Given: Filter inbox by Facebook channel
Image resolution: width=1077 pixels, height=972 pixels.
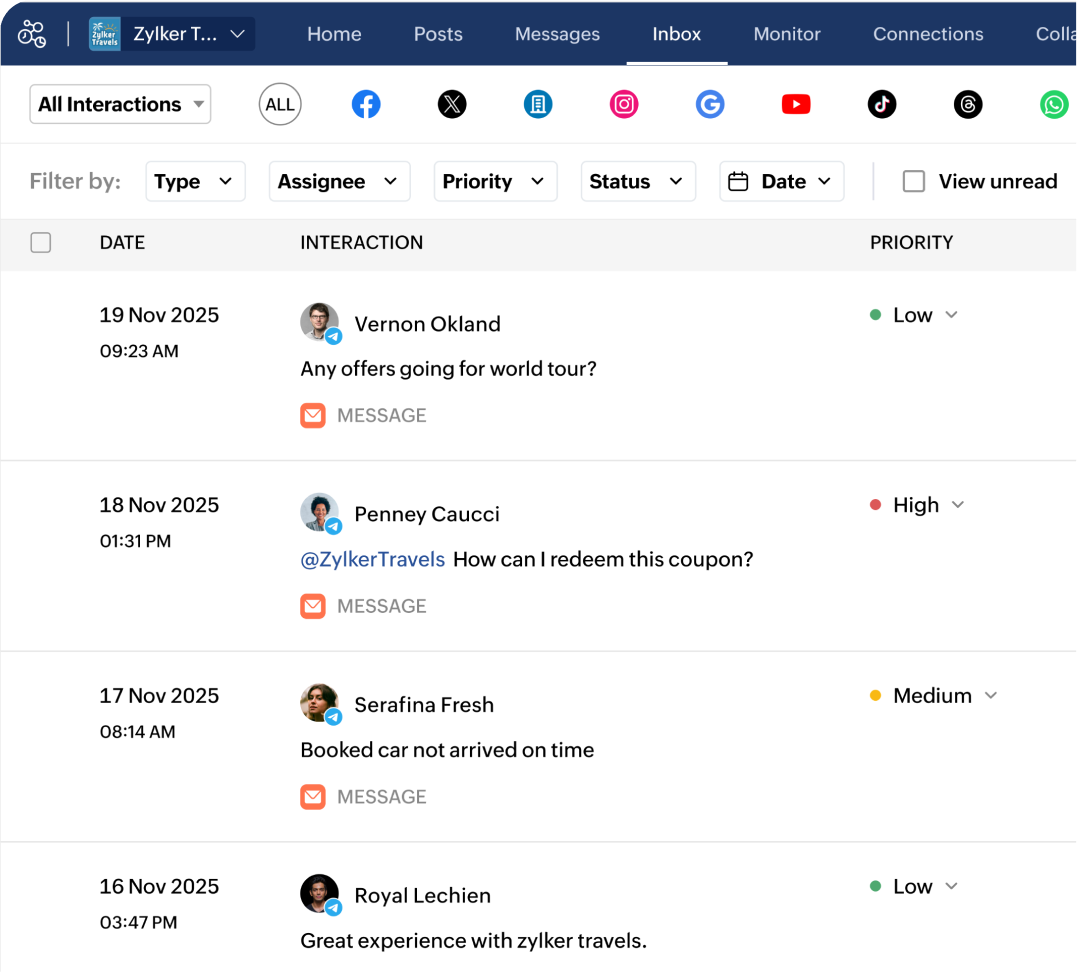Looking at the screenshot, I should [x=366, y=104].
